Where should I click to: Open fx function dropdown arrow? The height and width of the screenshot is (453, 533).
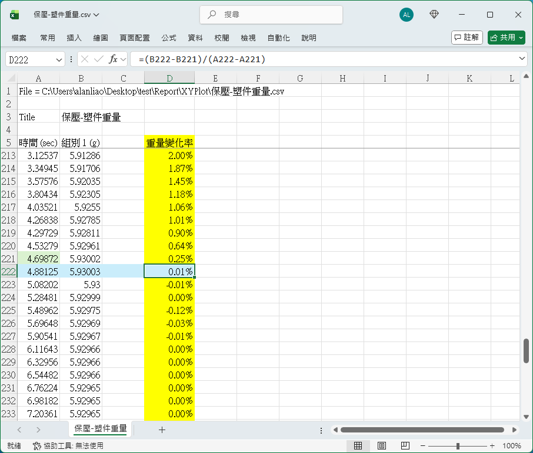(123, 60)
